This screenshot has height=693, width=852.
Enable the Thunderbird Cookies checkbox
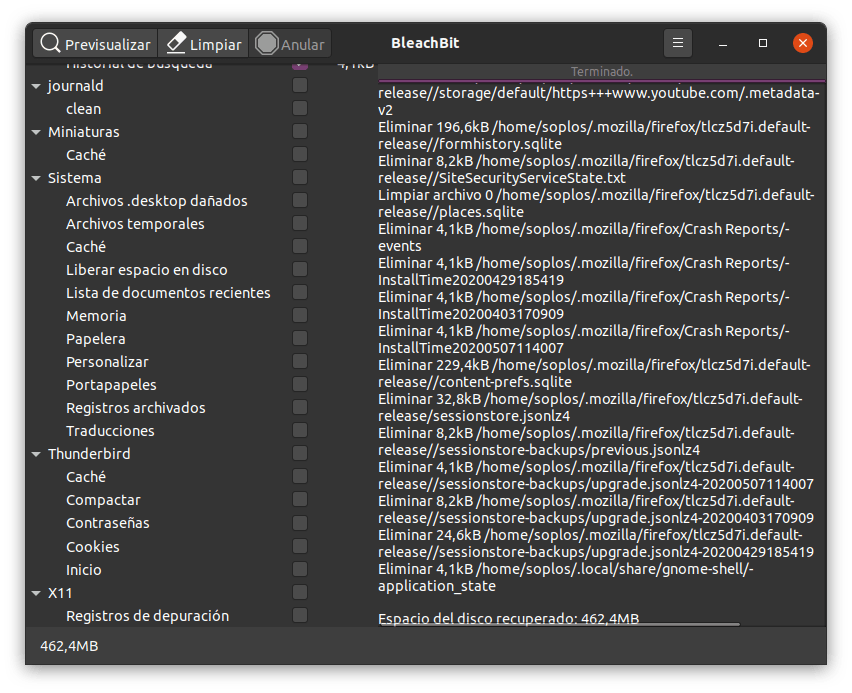300,546
